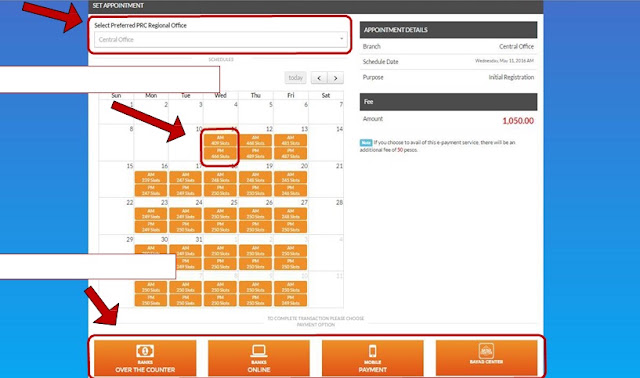
Task: Select the PM slot on Thursday the 19th
Action: click(256, 190)
